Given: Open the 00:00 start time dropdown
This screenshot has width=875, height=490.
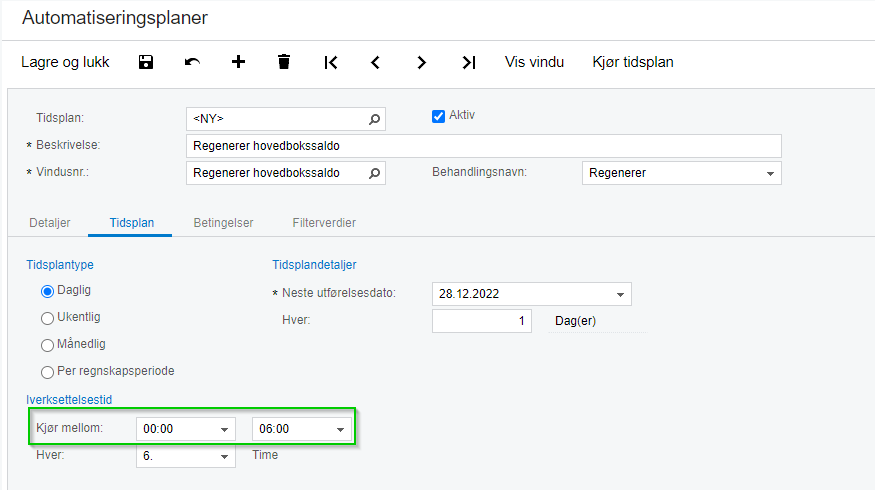Looking at the screenshot, I should pyautogui.click(x=224, y=430).
